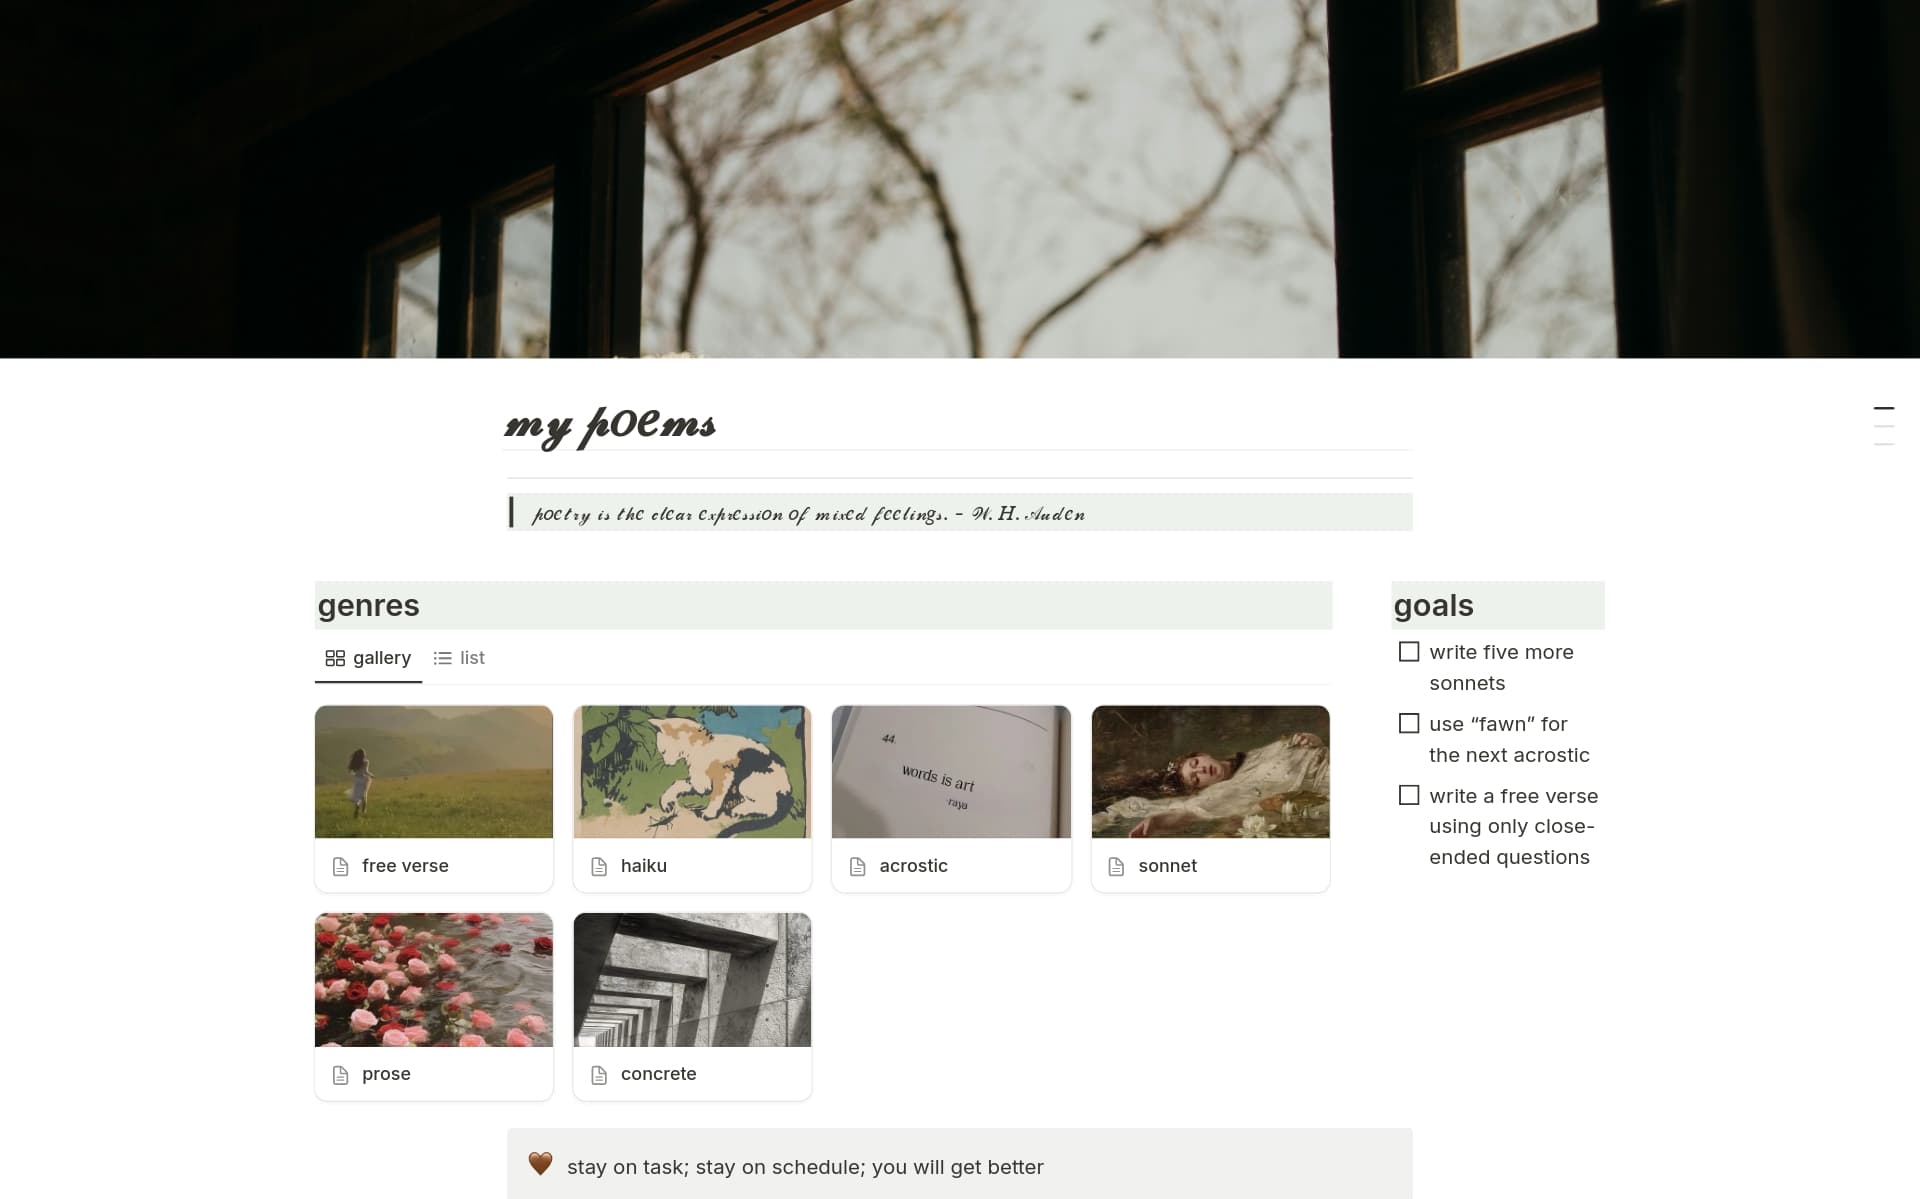Open the sonnet gallery card thumbnail
Screen dimensions: 1920x1199
(x=1210, y=772)
